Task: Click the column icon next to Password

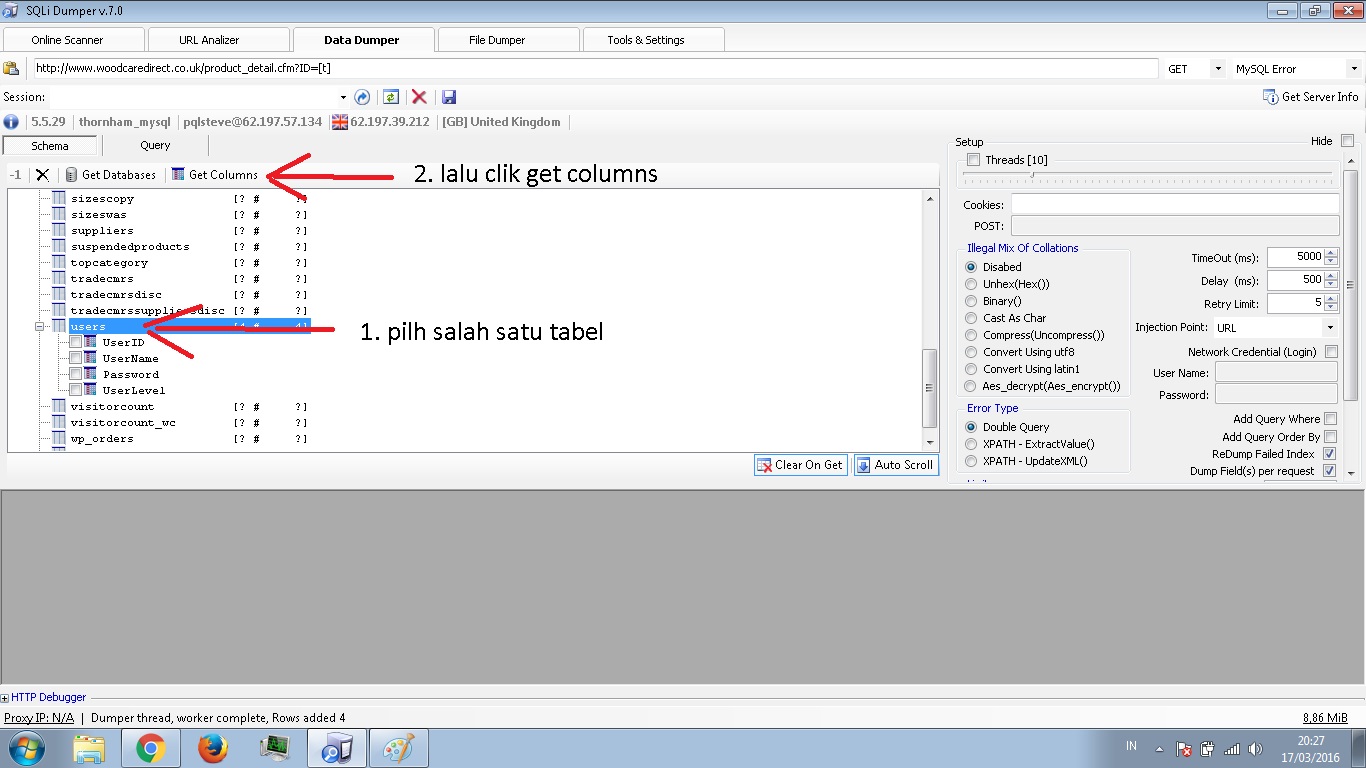Action: click(91, 374)
